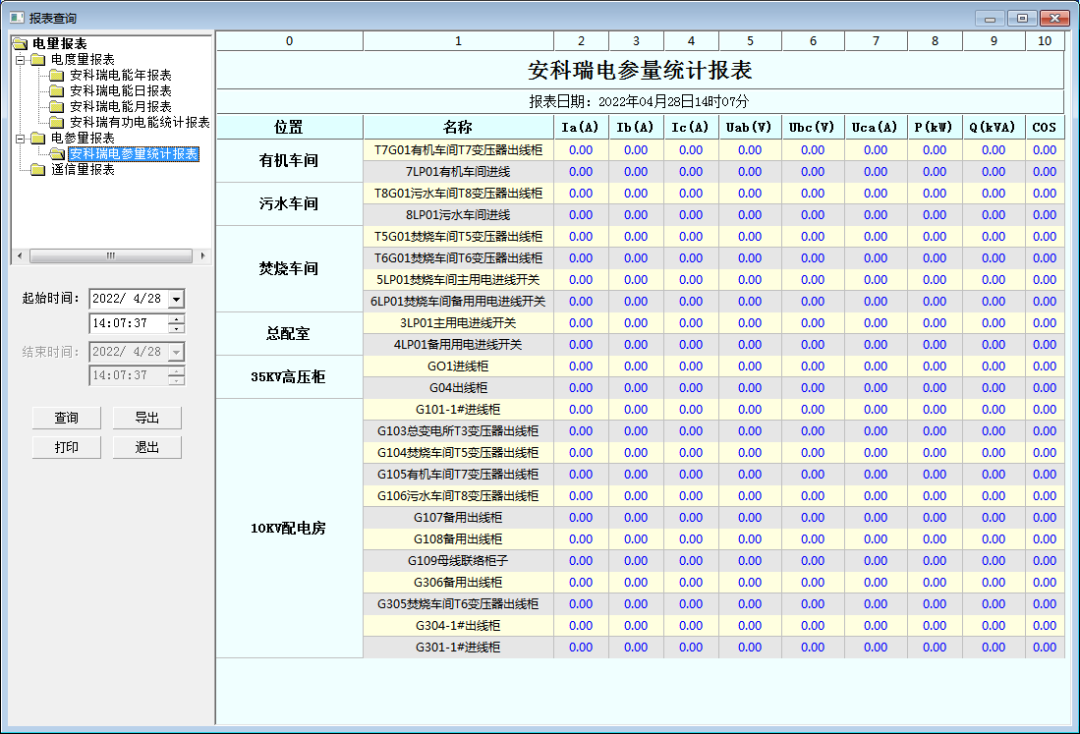The width and height of the screenshot is (1080, 734).
Task: Click folder icon of 安科瑞电能日报表
Action: pyautogui.click(x=57, y=91)
